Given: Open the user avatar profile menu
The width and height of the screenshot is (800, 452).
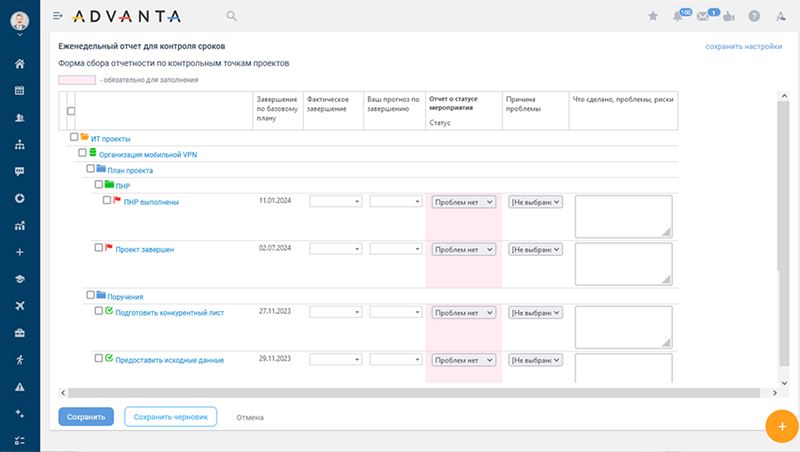Looking at the screenshot, I should coord(19,19).
